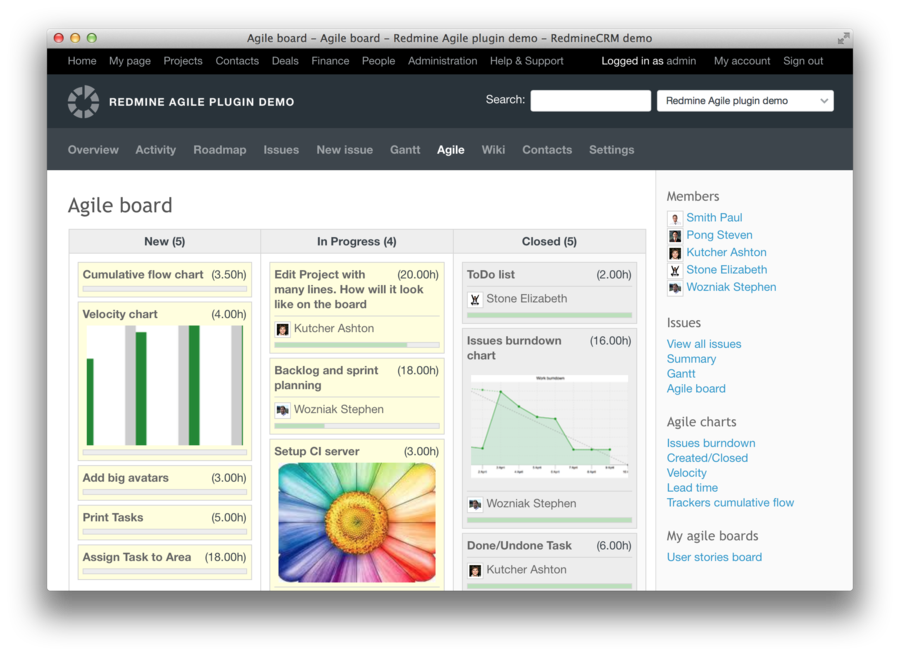Go to User stories board

pos(714,557)
